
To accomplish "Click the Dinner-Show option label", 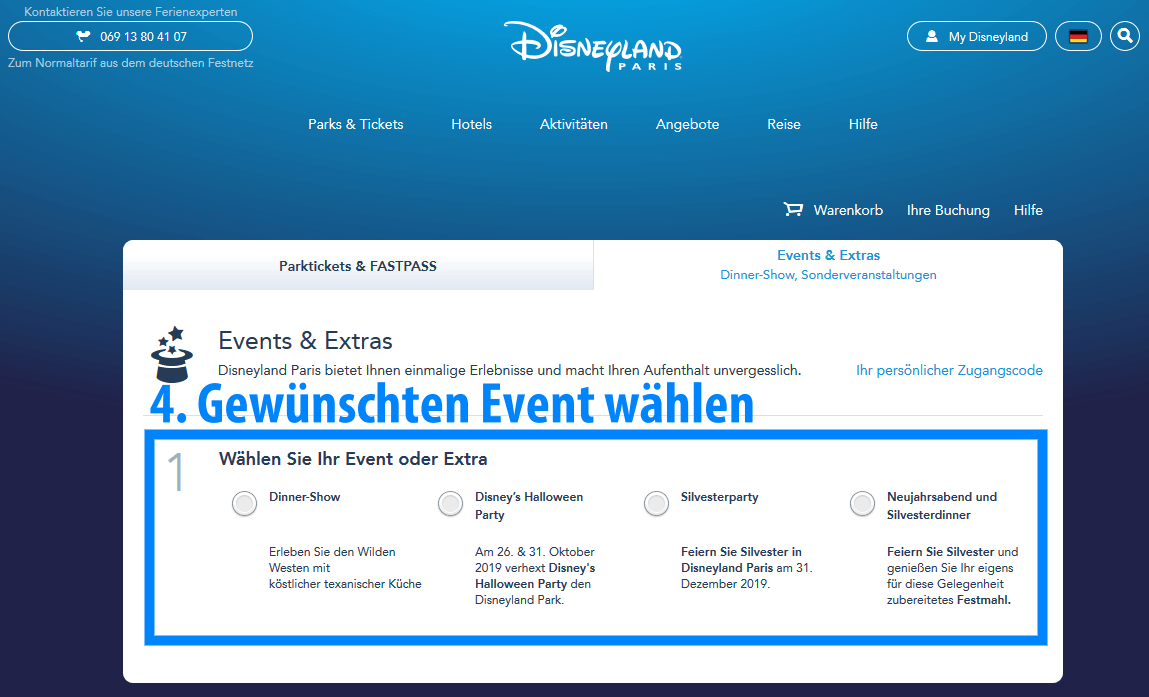I will 305,496.
